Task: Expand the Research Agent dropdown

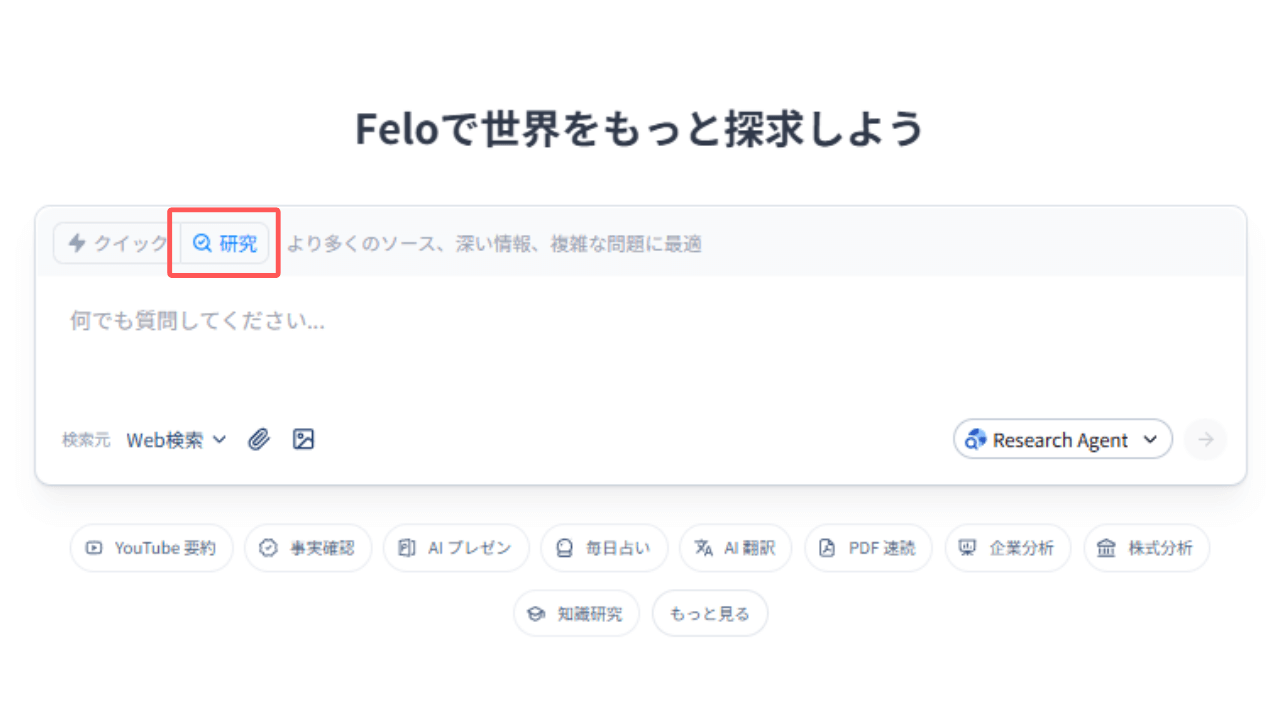Action: pos(1063,439)
